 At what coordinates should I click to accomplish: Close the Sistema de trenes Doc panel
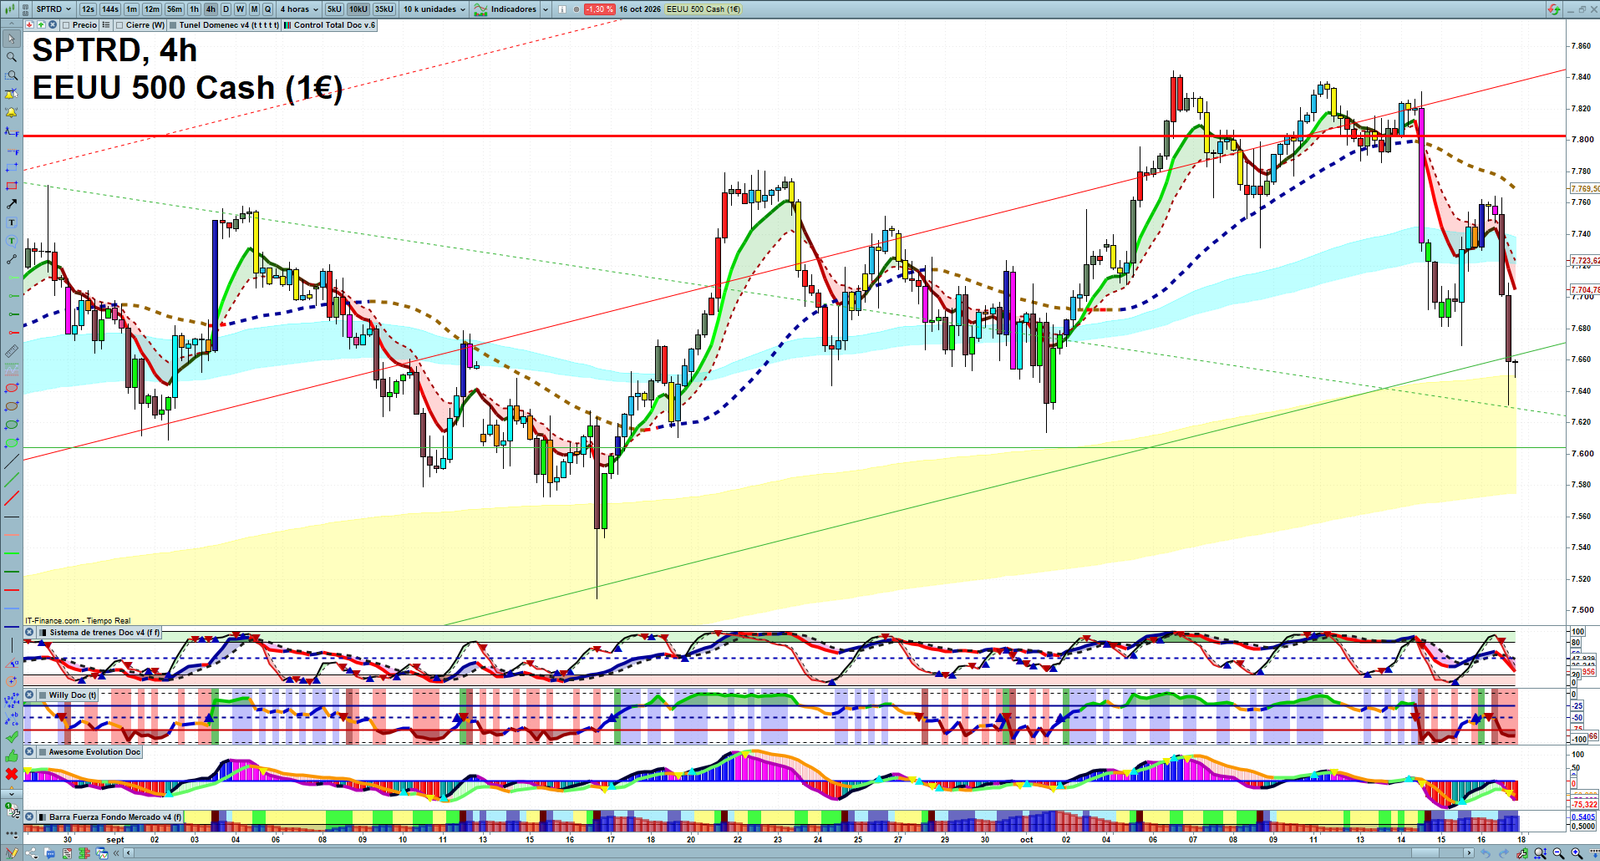[x=30, y=633]
